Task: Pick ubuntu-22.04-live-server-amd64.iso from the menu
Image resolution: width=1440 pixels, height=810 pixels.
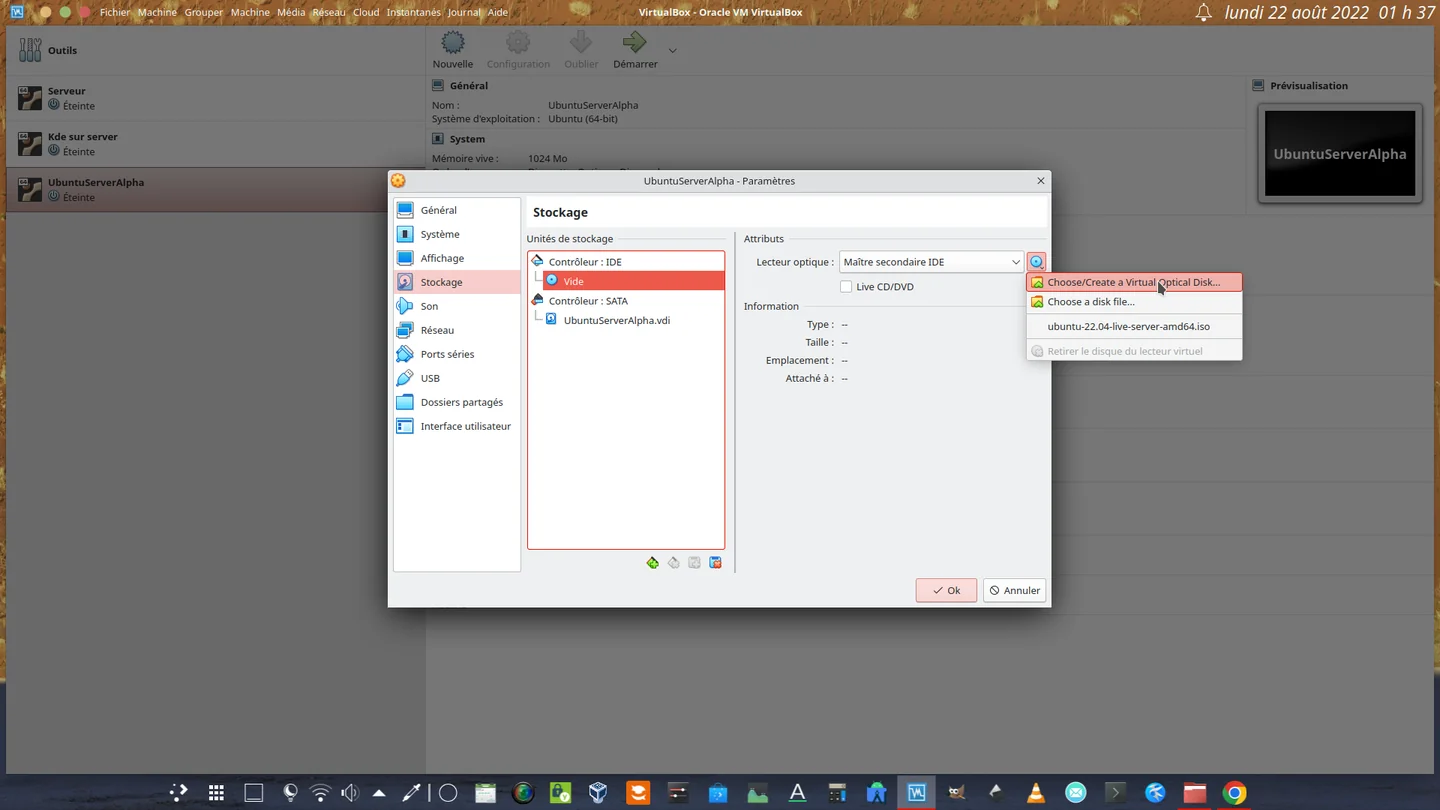Action: [1134, 327]
